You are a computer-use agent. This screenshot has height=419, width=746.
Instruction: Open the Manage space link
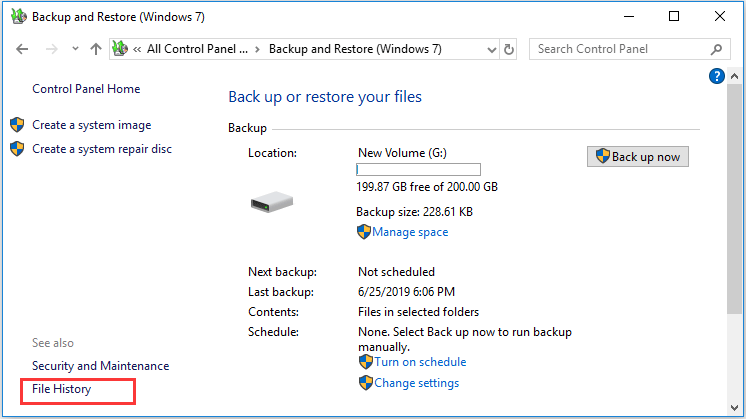coord(410,232)
